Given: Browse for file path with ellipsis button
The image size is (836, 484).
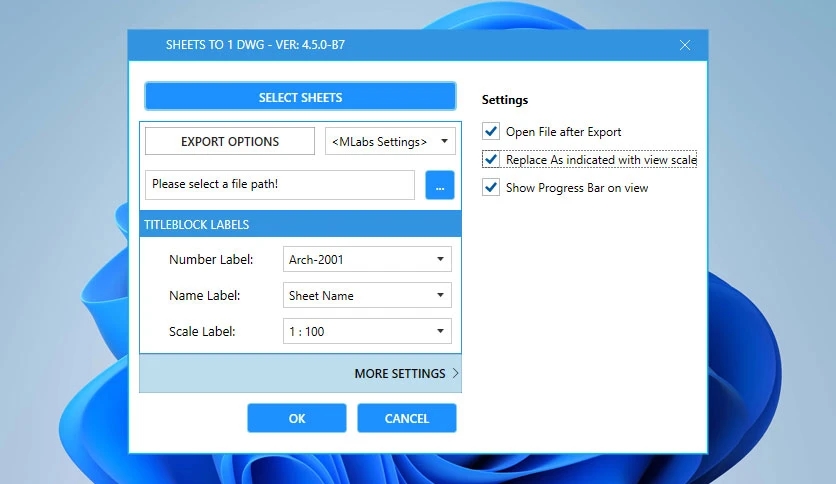Looking at the screenshot, I should [440, 185].
